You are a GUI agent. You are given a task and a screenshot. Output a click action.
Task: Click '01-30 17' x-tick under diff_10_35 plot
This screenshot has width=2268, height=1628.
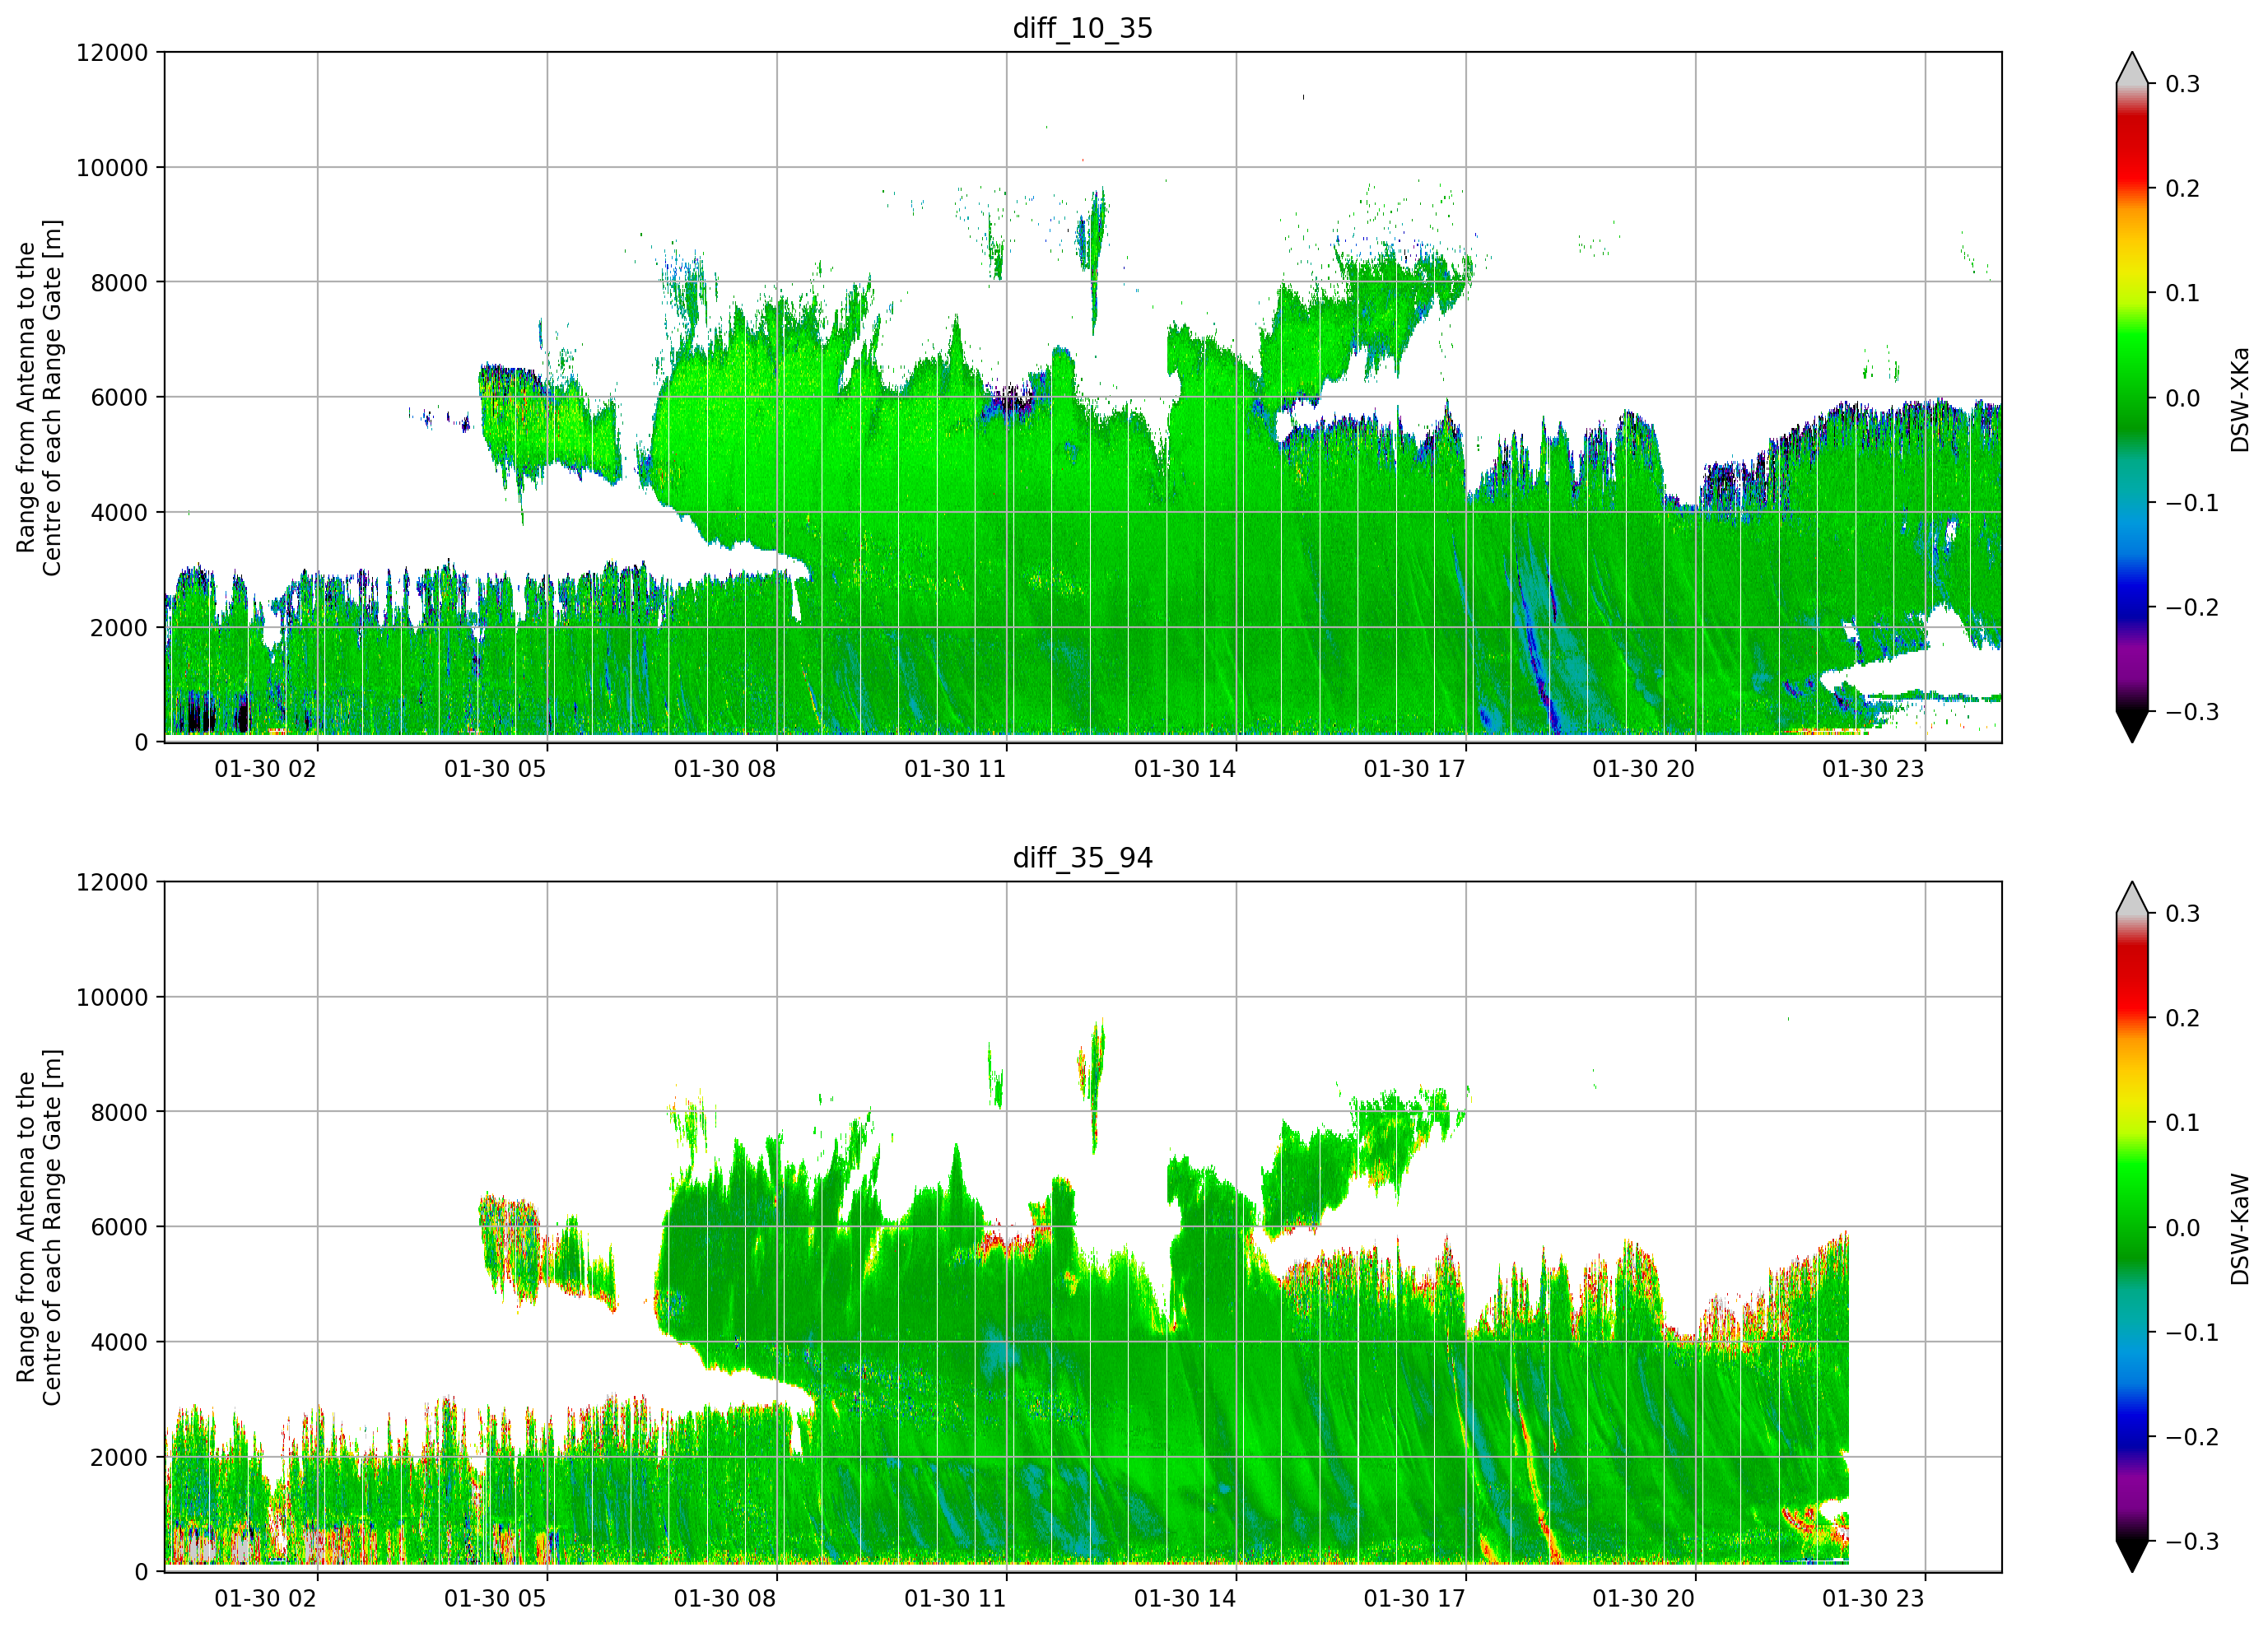pyautogui.click(x=1414, y=769)
